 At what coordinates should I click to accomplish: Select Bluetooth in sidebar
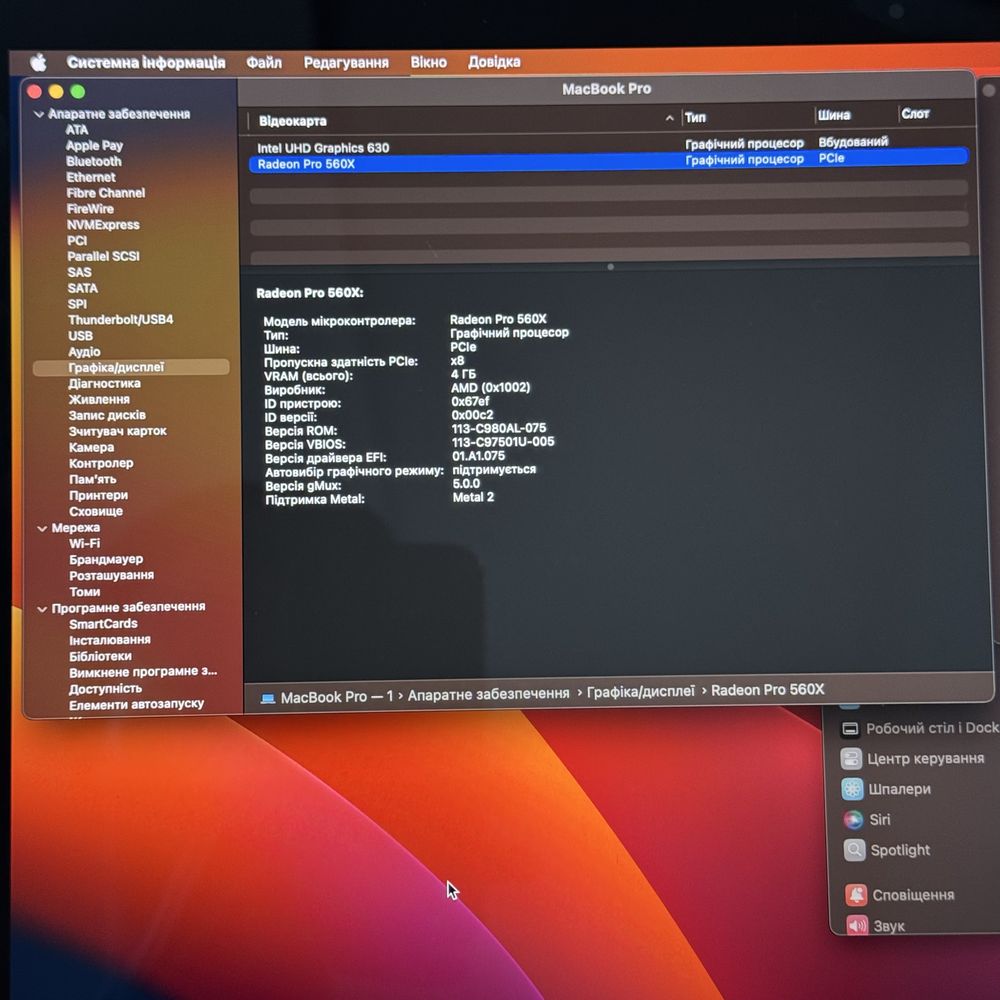coord(94,161)
